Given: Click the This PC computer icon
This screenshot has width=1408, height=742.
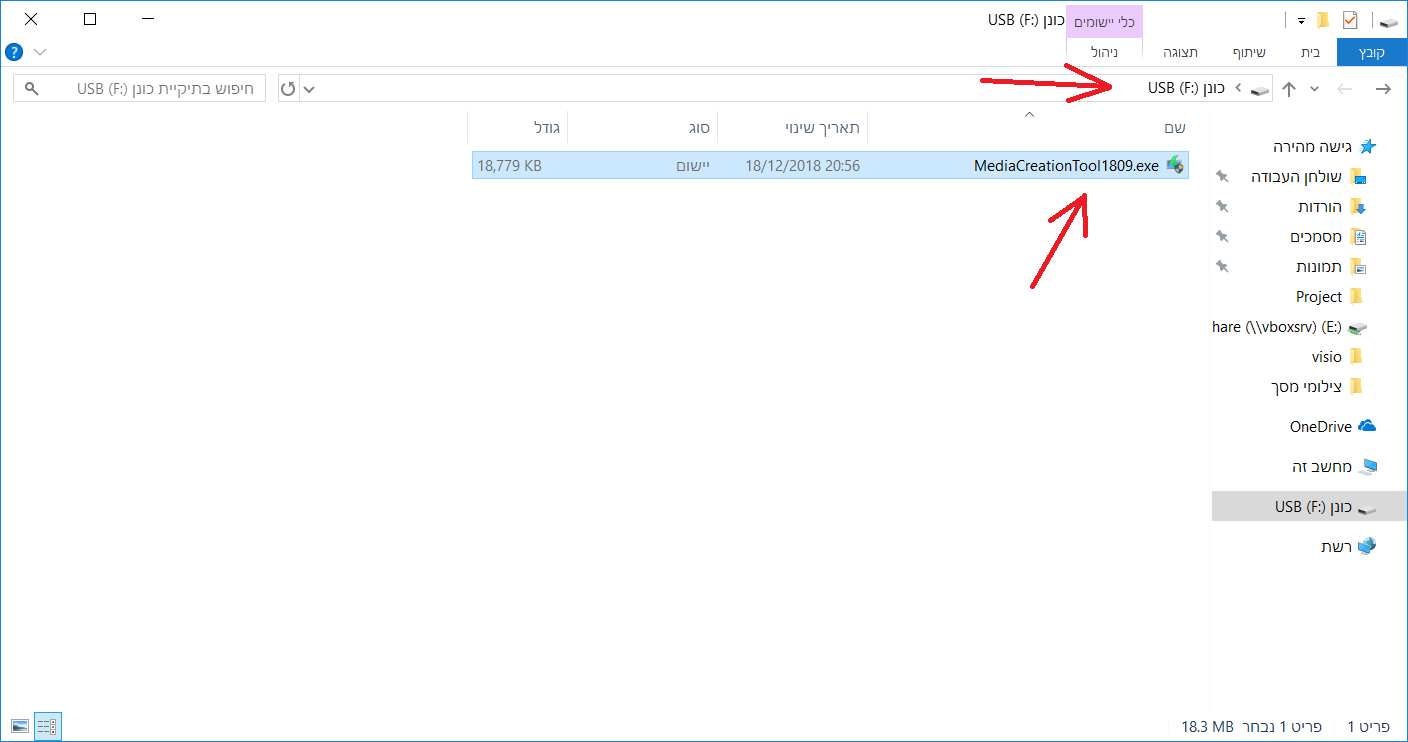Looking at the screenshot, I should click(1367, 467).
